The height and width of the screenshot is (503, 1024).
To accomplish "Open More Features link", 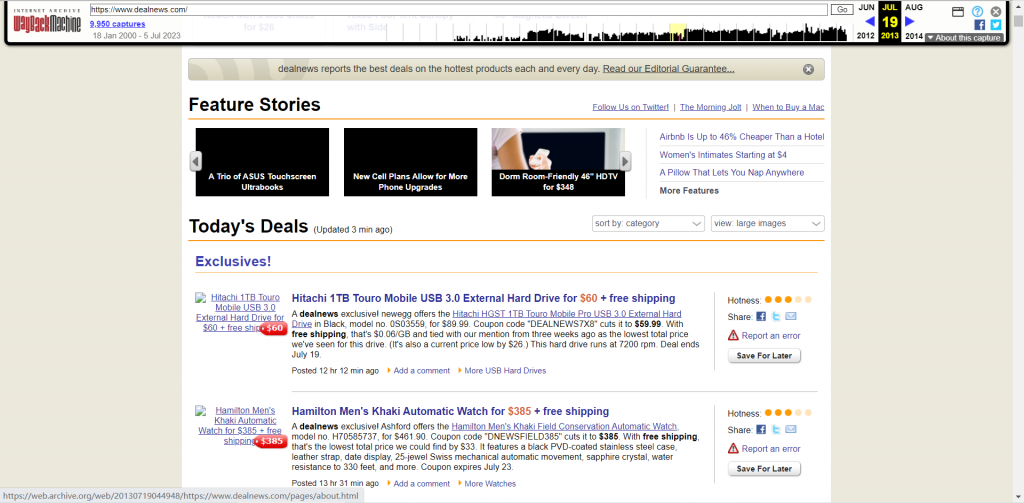I will 689,191.
